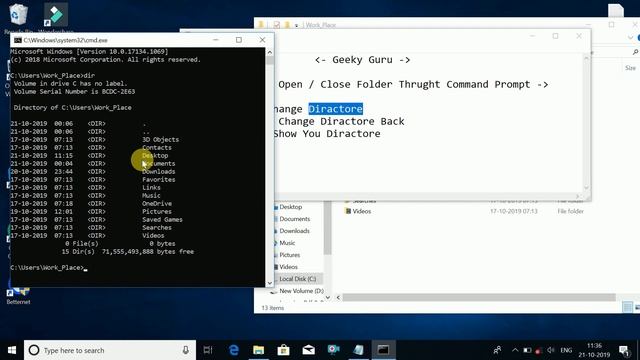The image size is (640, 360).
Task: Click the search icon in Explorer window
Action: point(635,52)
